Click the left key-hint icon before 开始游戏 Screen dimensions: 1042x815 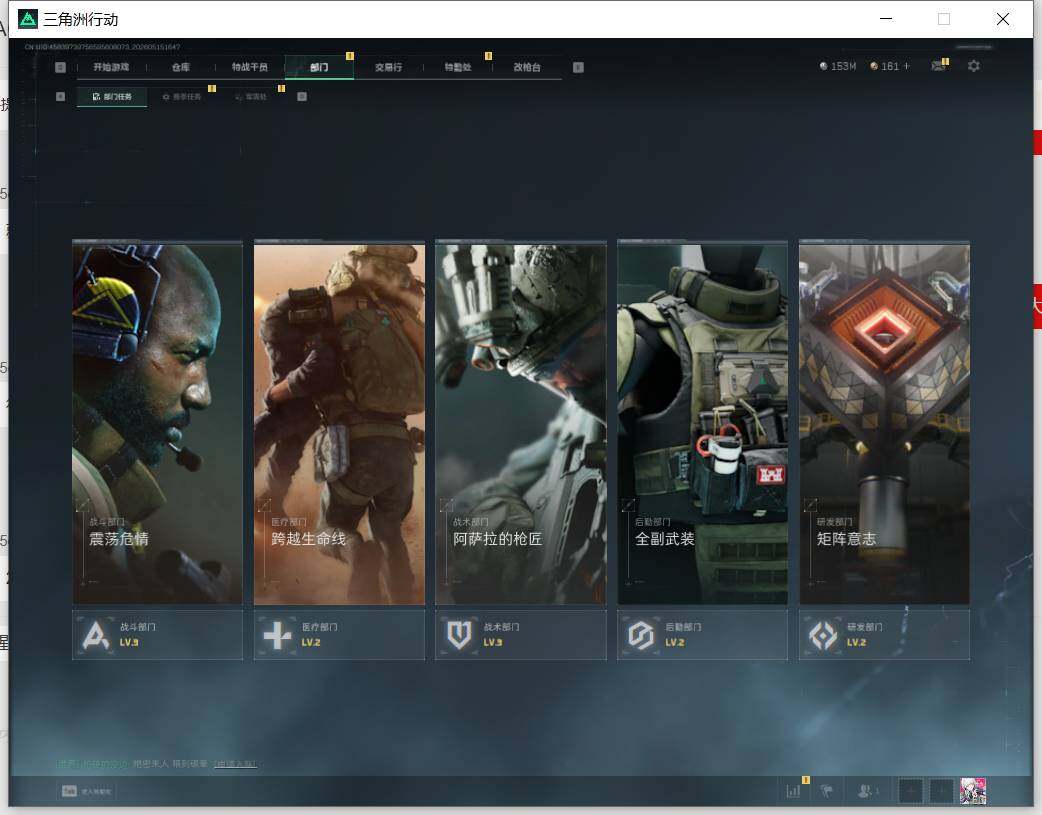[60, 67]
